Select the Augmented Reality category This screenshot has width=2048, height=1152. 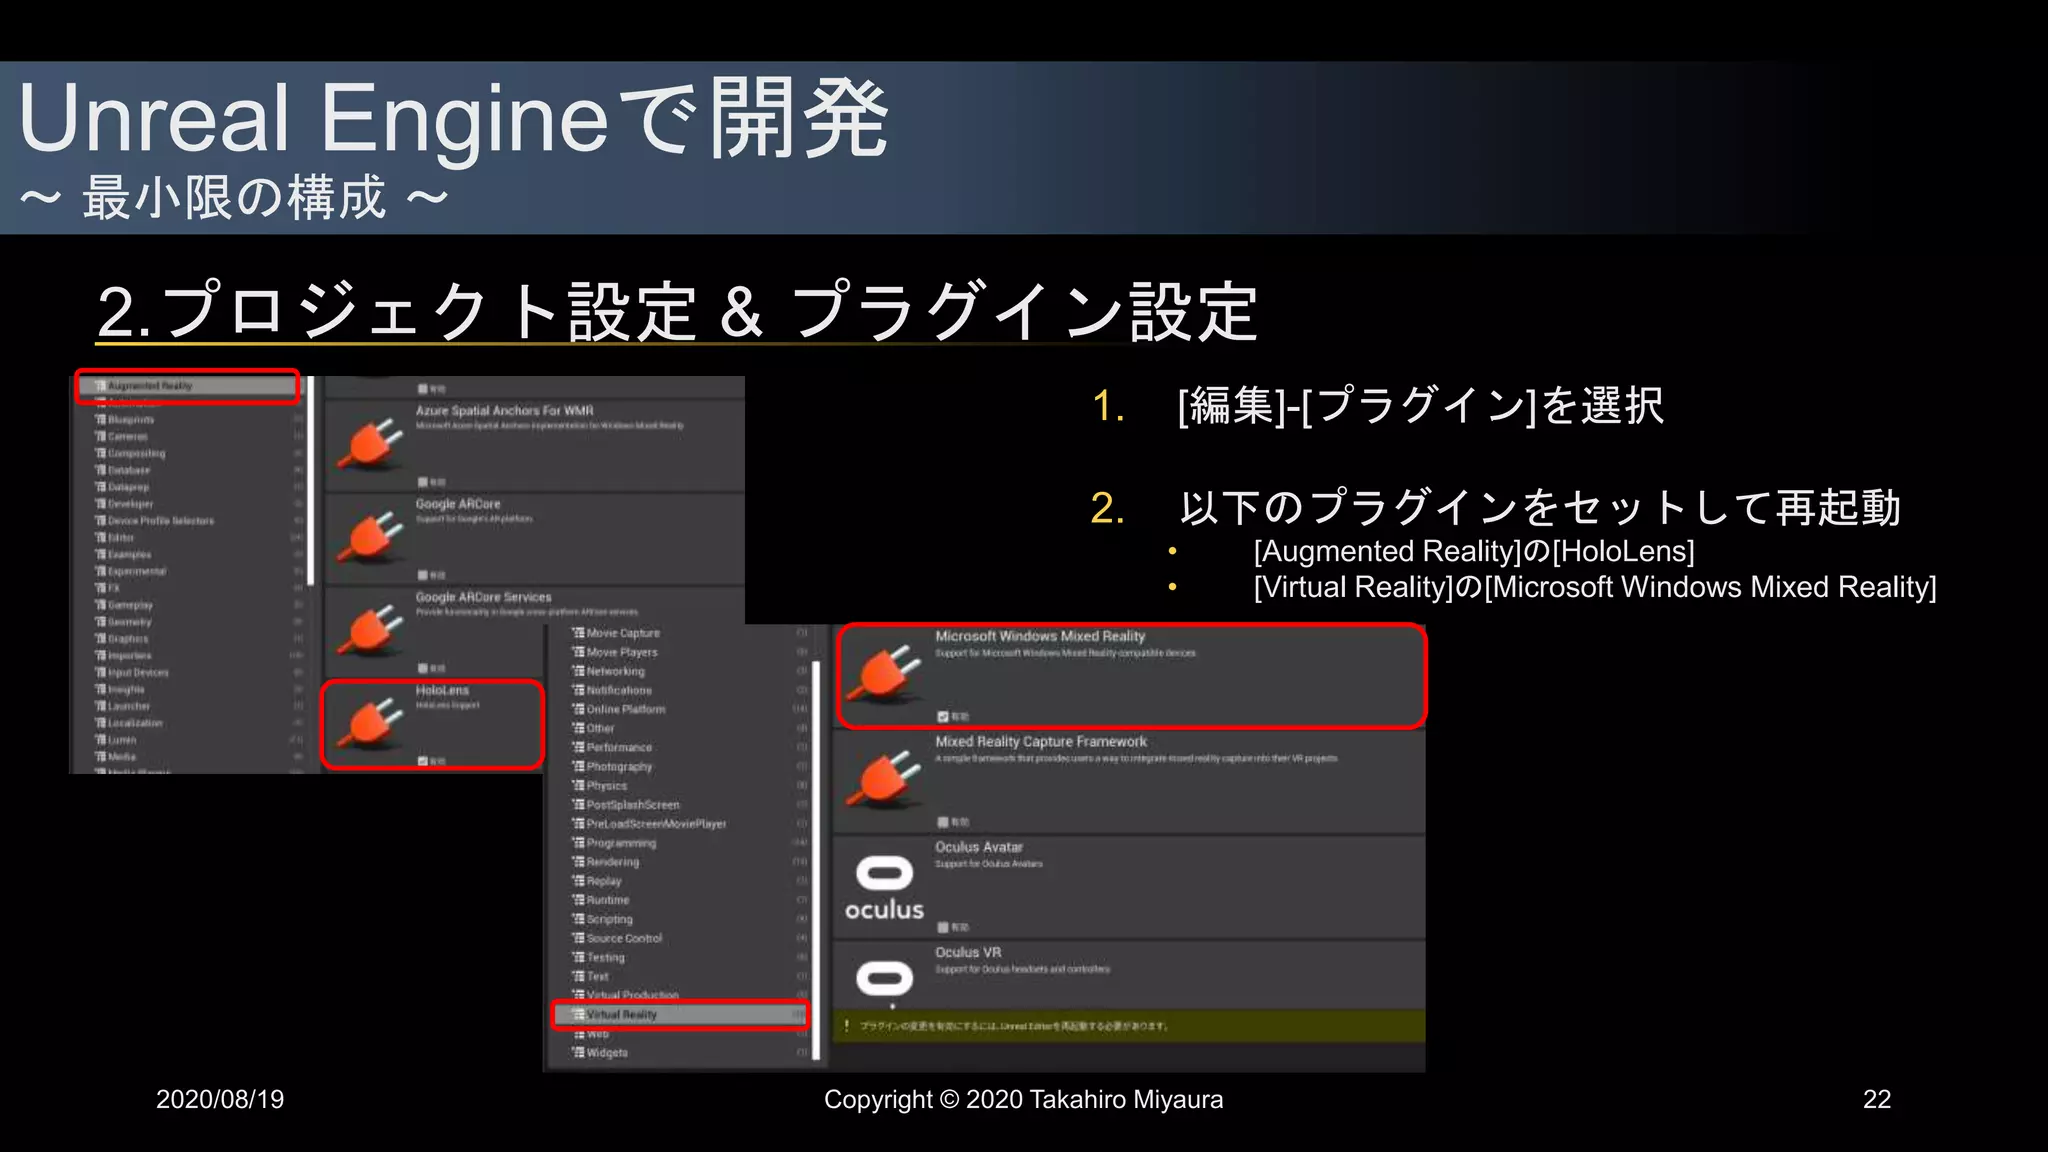click(187, 386)
